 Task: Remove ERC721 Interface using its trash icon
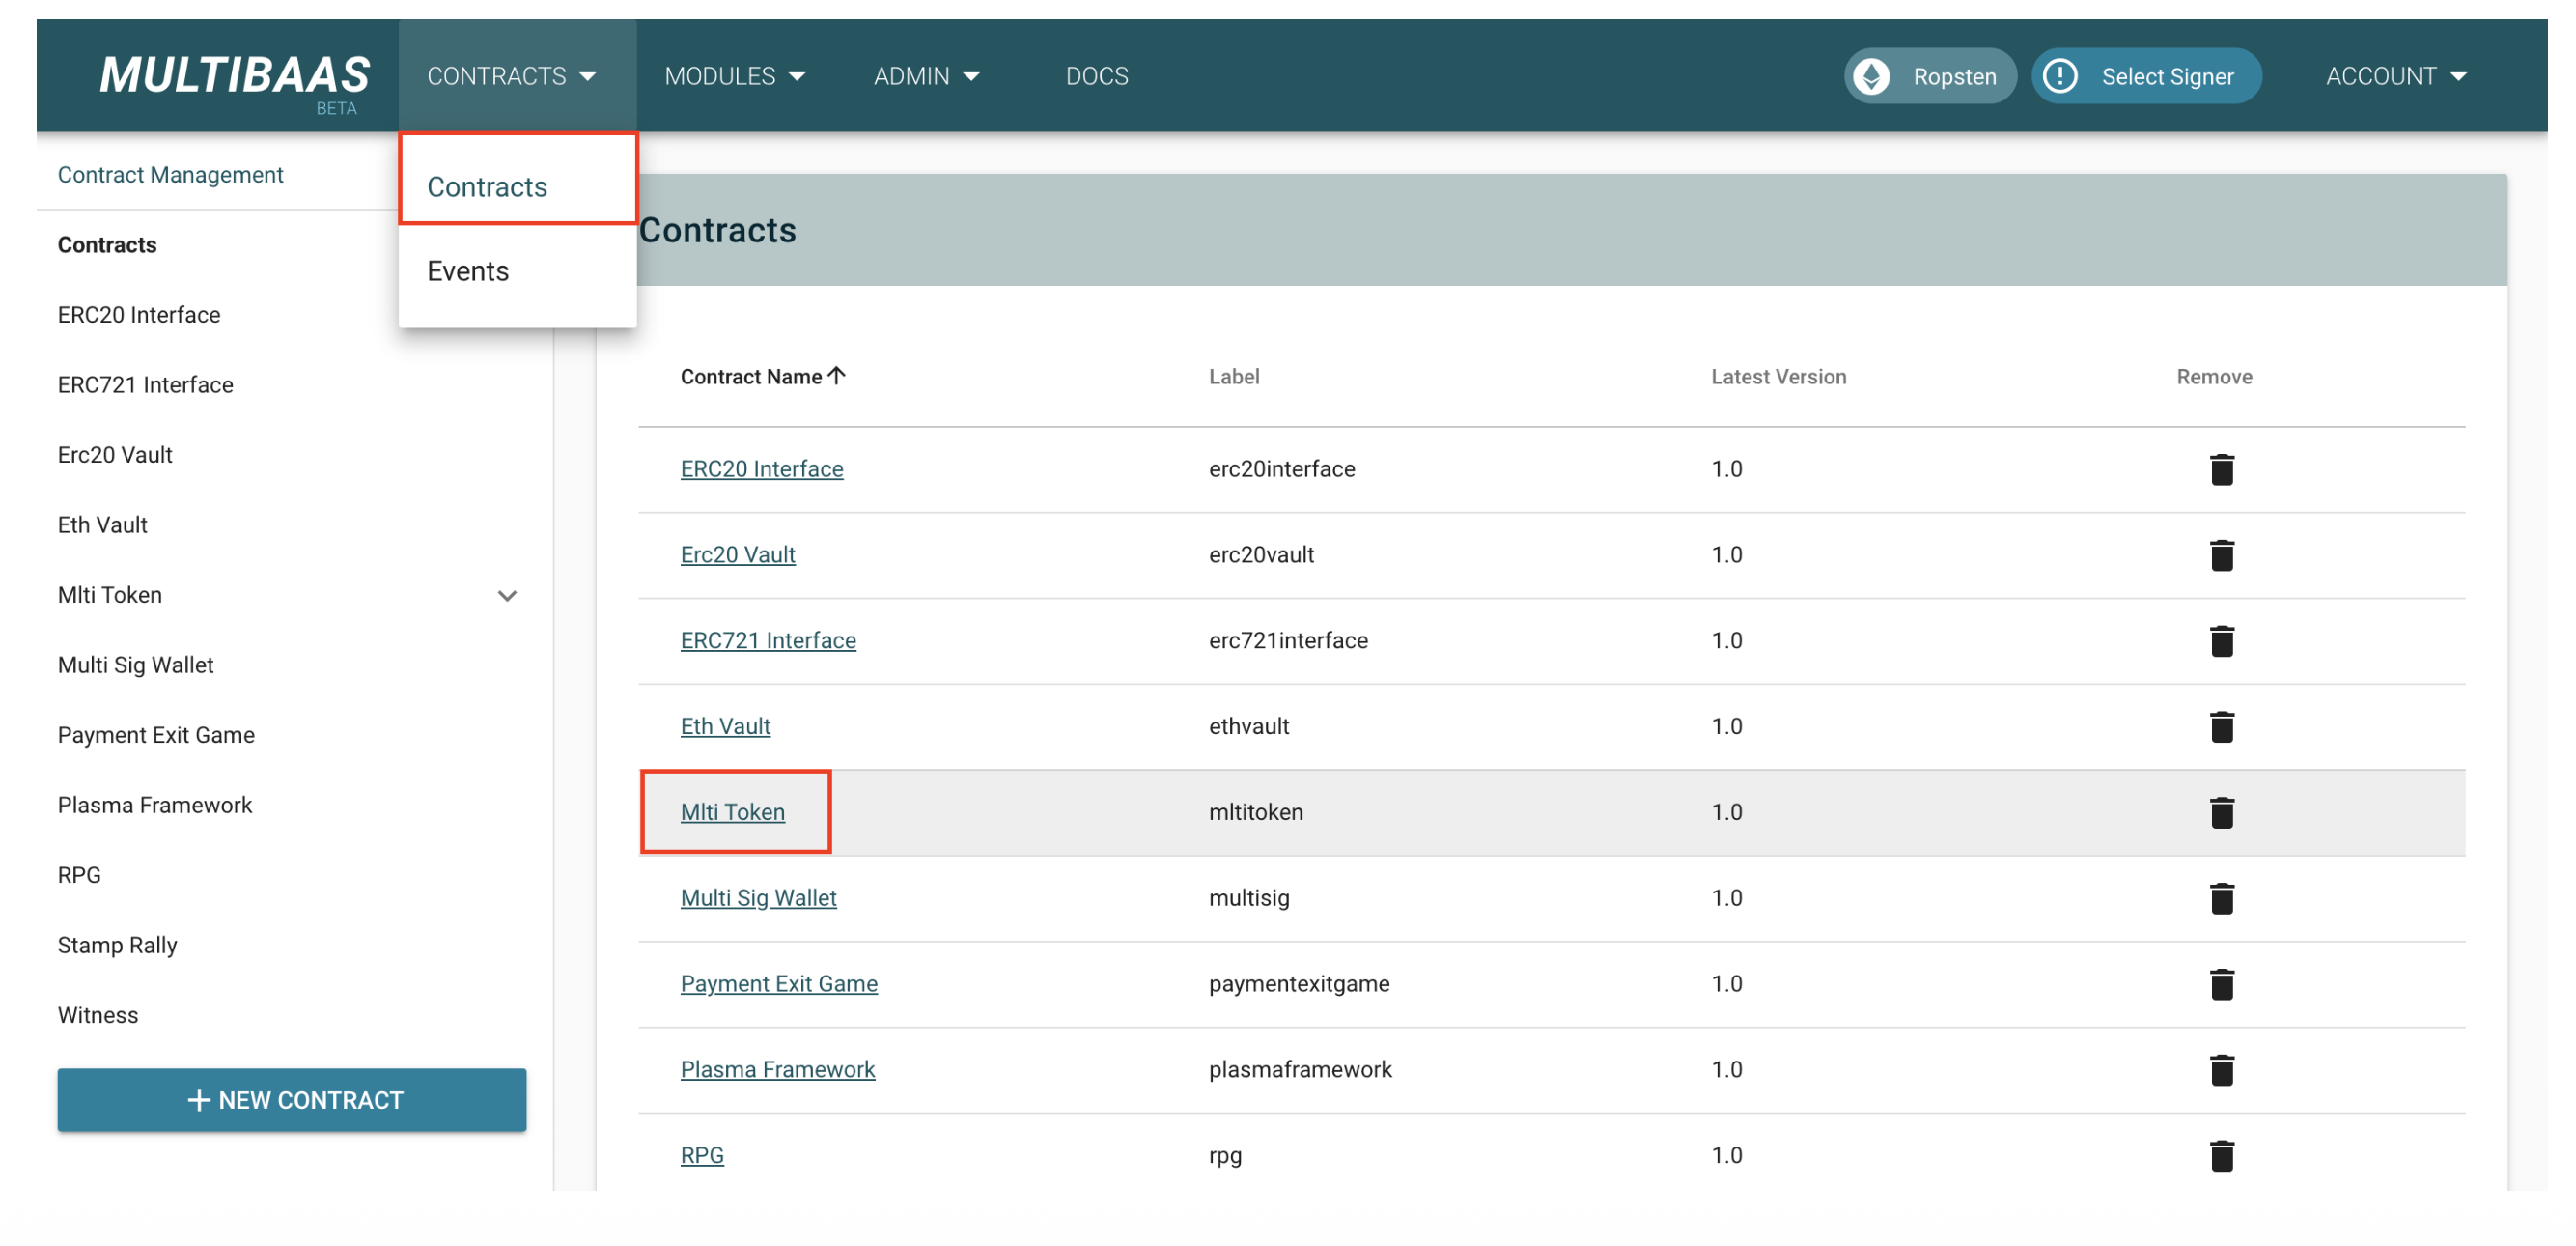click(2221, 641)
